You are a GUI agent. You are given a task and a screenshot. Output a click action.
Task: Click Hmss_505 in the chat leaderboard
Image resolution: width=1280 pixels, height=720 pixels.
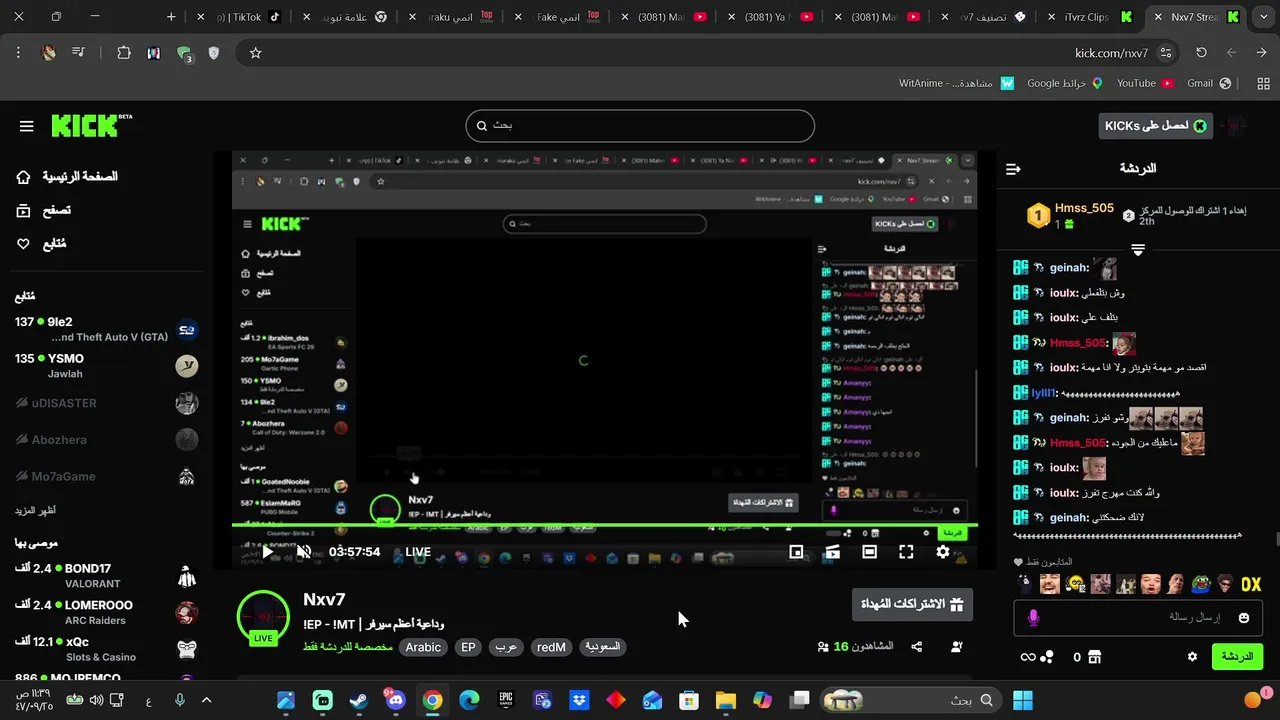pyautogui.click(x=1084, y=208)
